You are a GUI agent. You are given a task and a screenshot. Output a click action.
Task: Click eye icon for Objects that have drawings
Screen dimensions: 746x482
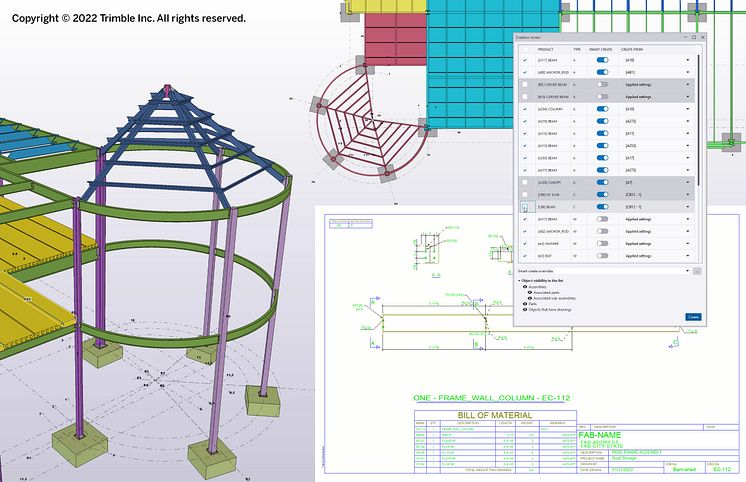(524, 309)
